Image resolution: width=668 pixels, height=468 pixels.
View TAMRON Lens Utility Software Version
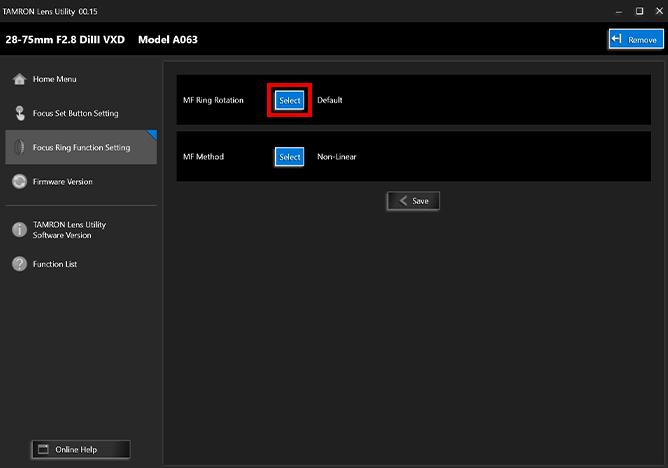[69, 230]
